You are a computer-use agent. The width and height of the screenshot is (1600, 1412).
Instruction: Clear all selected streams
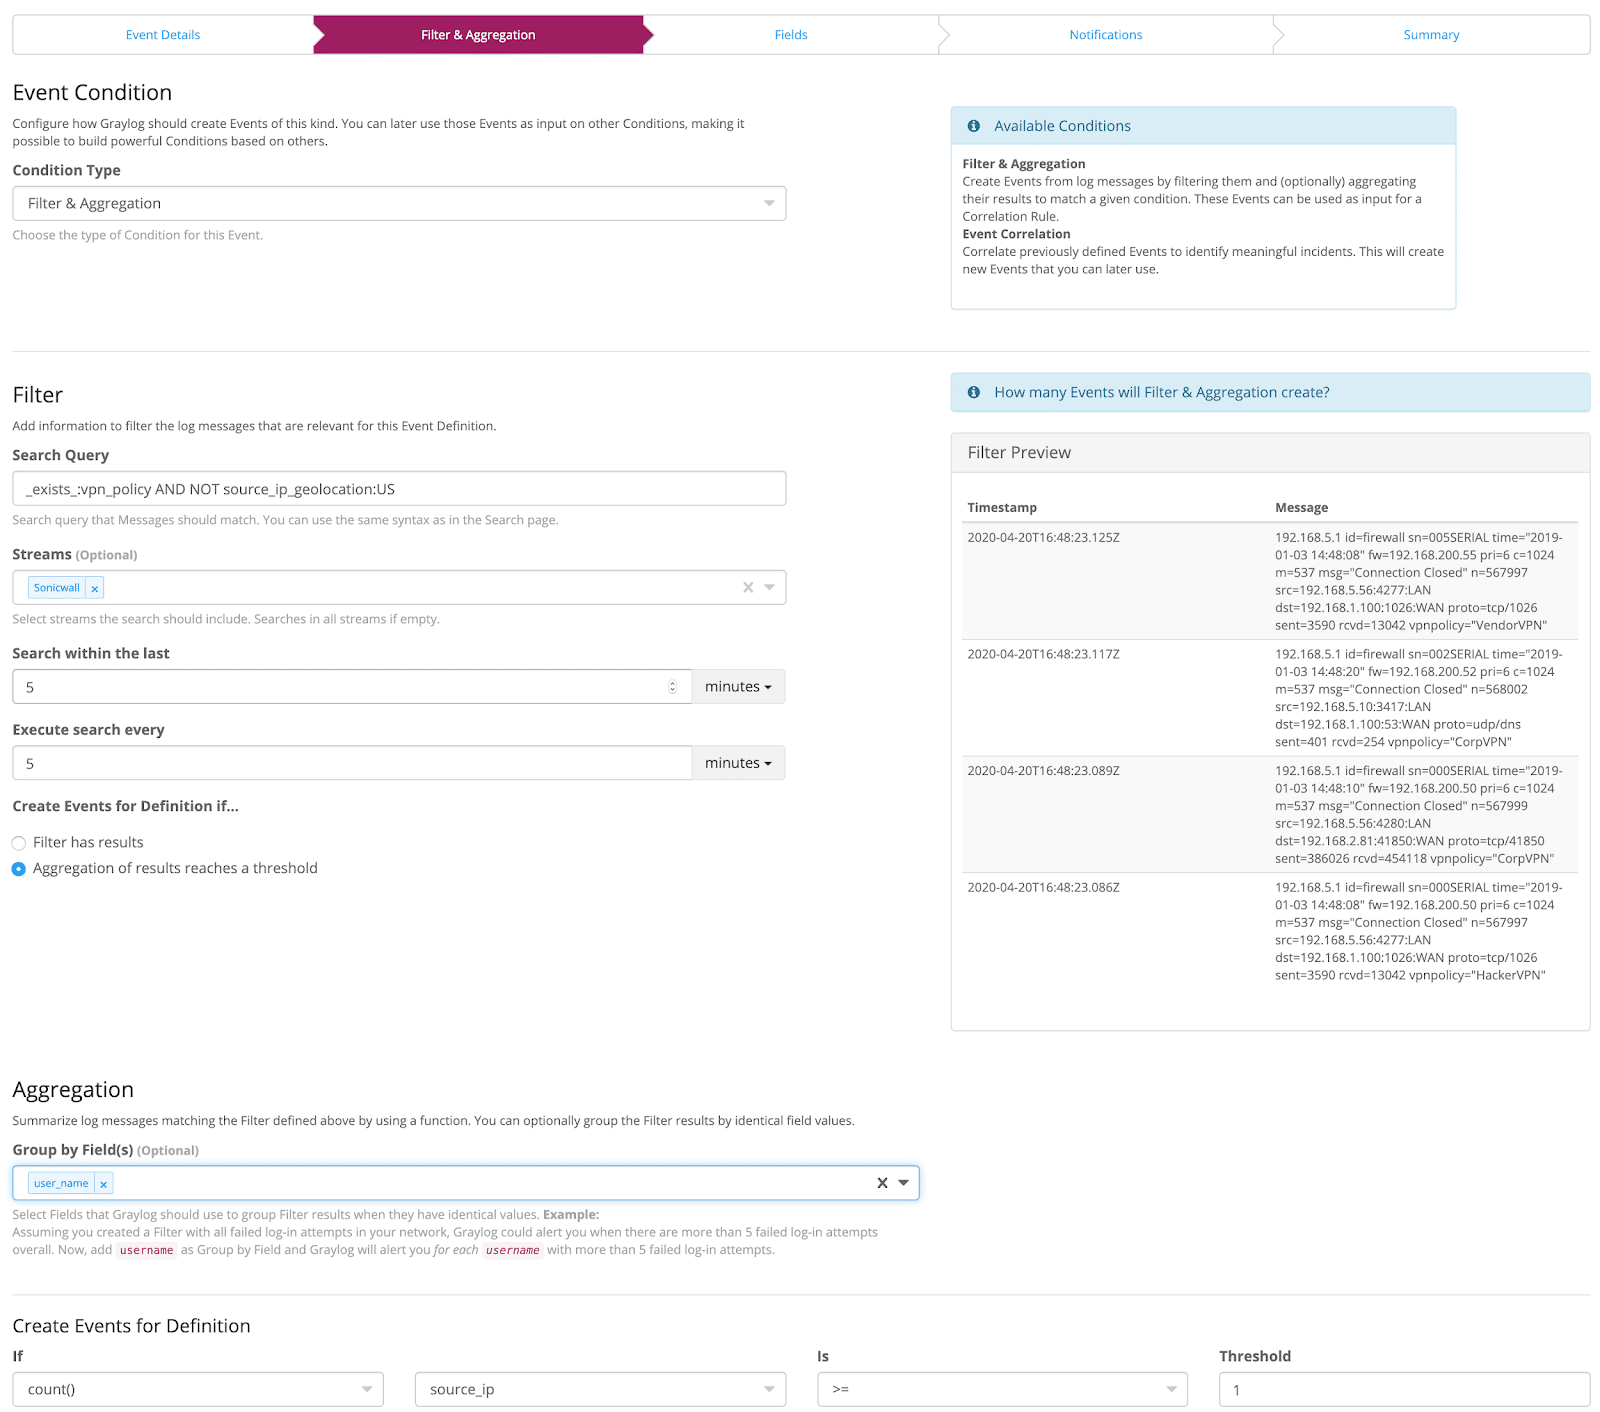748,588
